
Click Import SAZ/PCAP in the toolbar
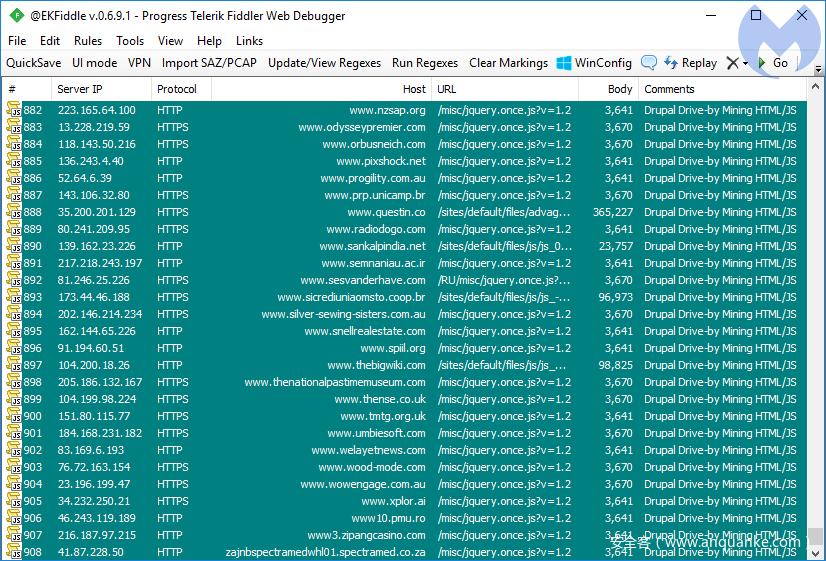[209, 63]
